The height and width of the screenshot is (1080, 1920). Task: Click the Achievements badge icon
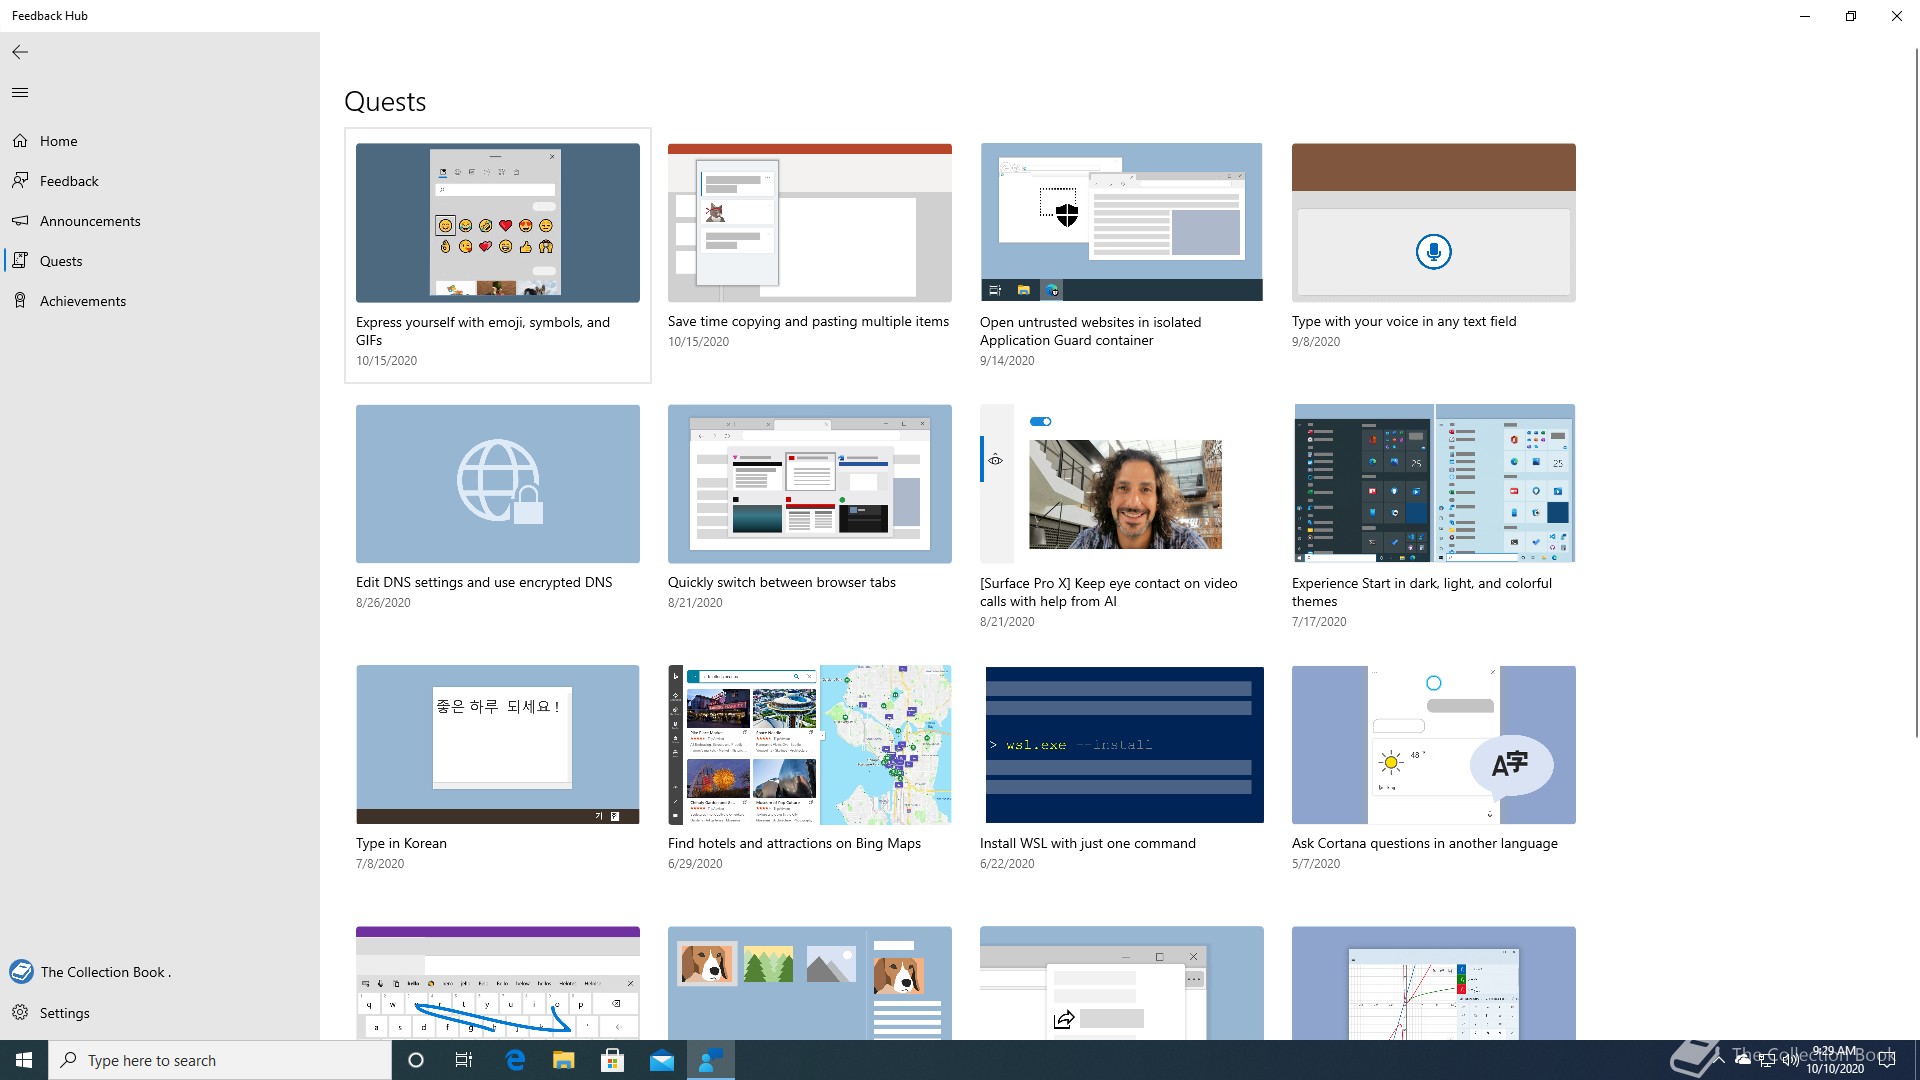20,301
